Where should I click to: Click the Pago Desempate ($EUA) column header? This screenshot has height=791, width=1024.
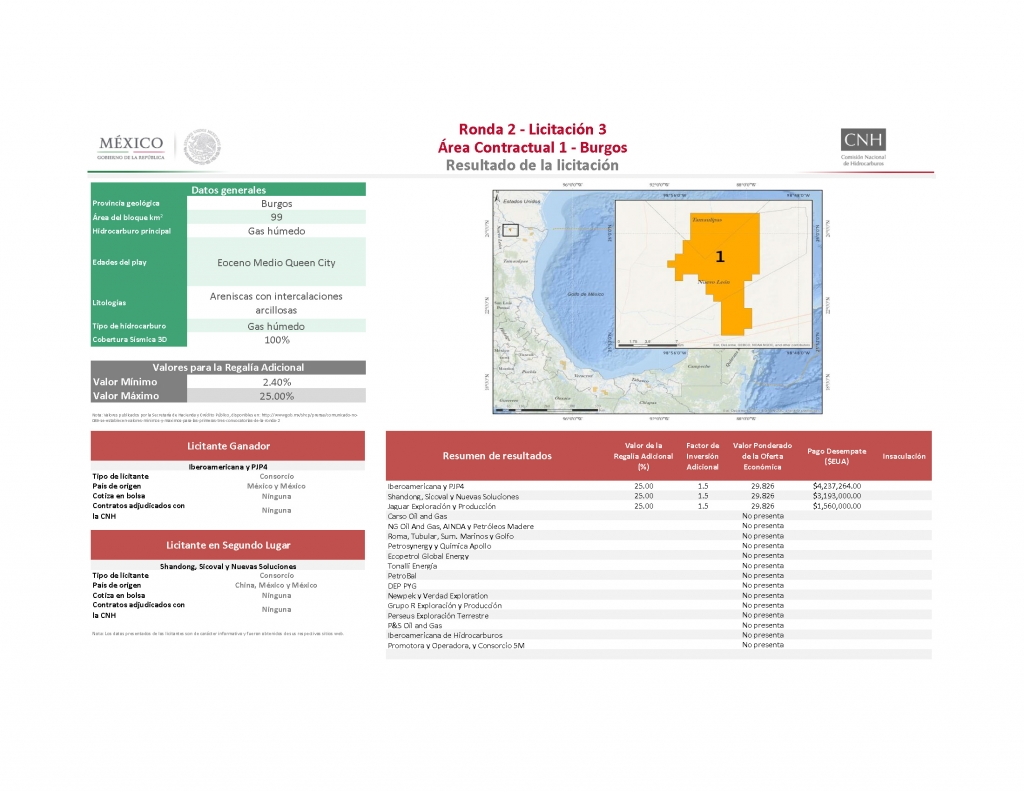(x=837, y=456)
